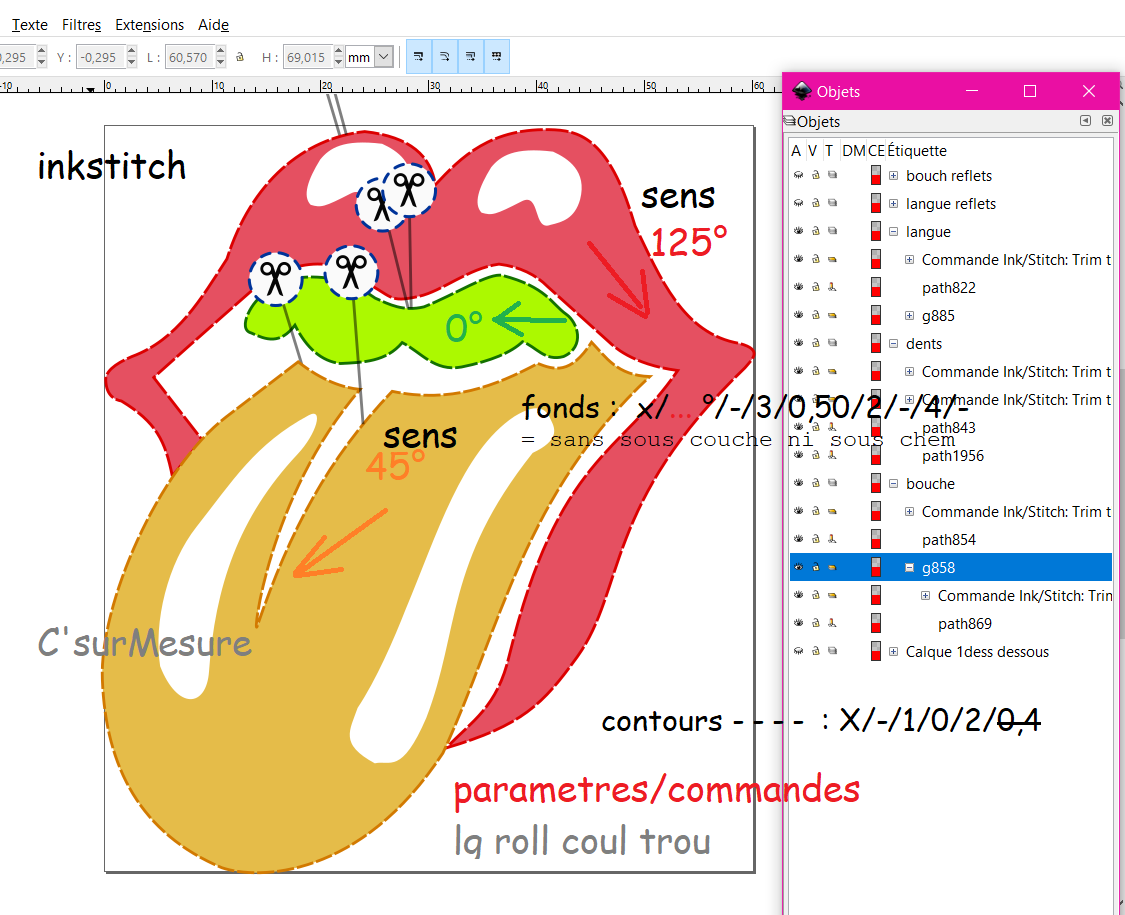Click the path type icon of path822
1125x915 pixels.
point(832,287)
